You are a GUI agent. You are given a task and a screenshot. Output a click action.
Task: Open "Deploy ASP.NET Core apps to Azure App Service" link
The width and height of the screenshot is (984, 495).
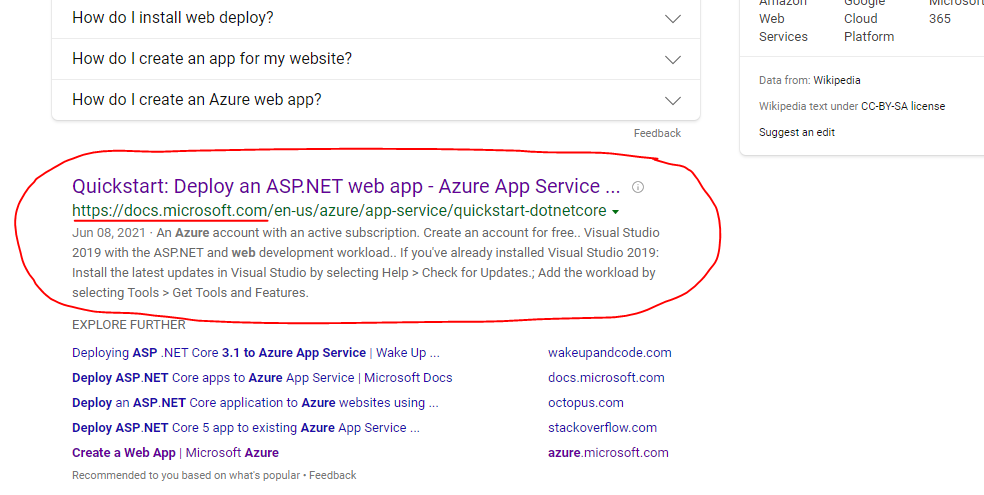[262, 378]
